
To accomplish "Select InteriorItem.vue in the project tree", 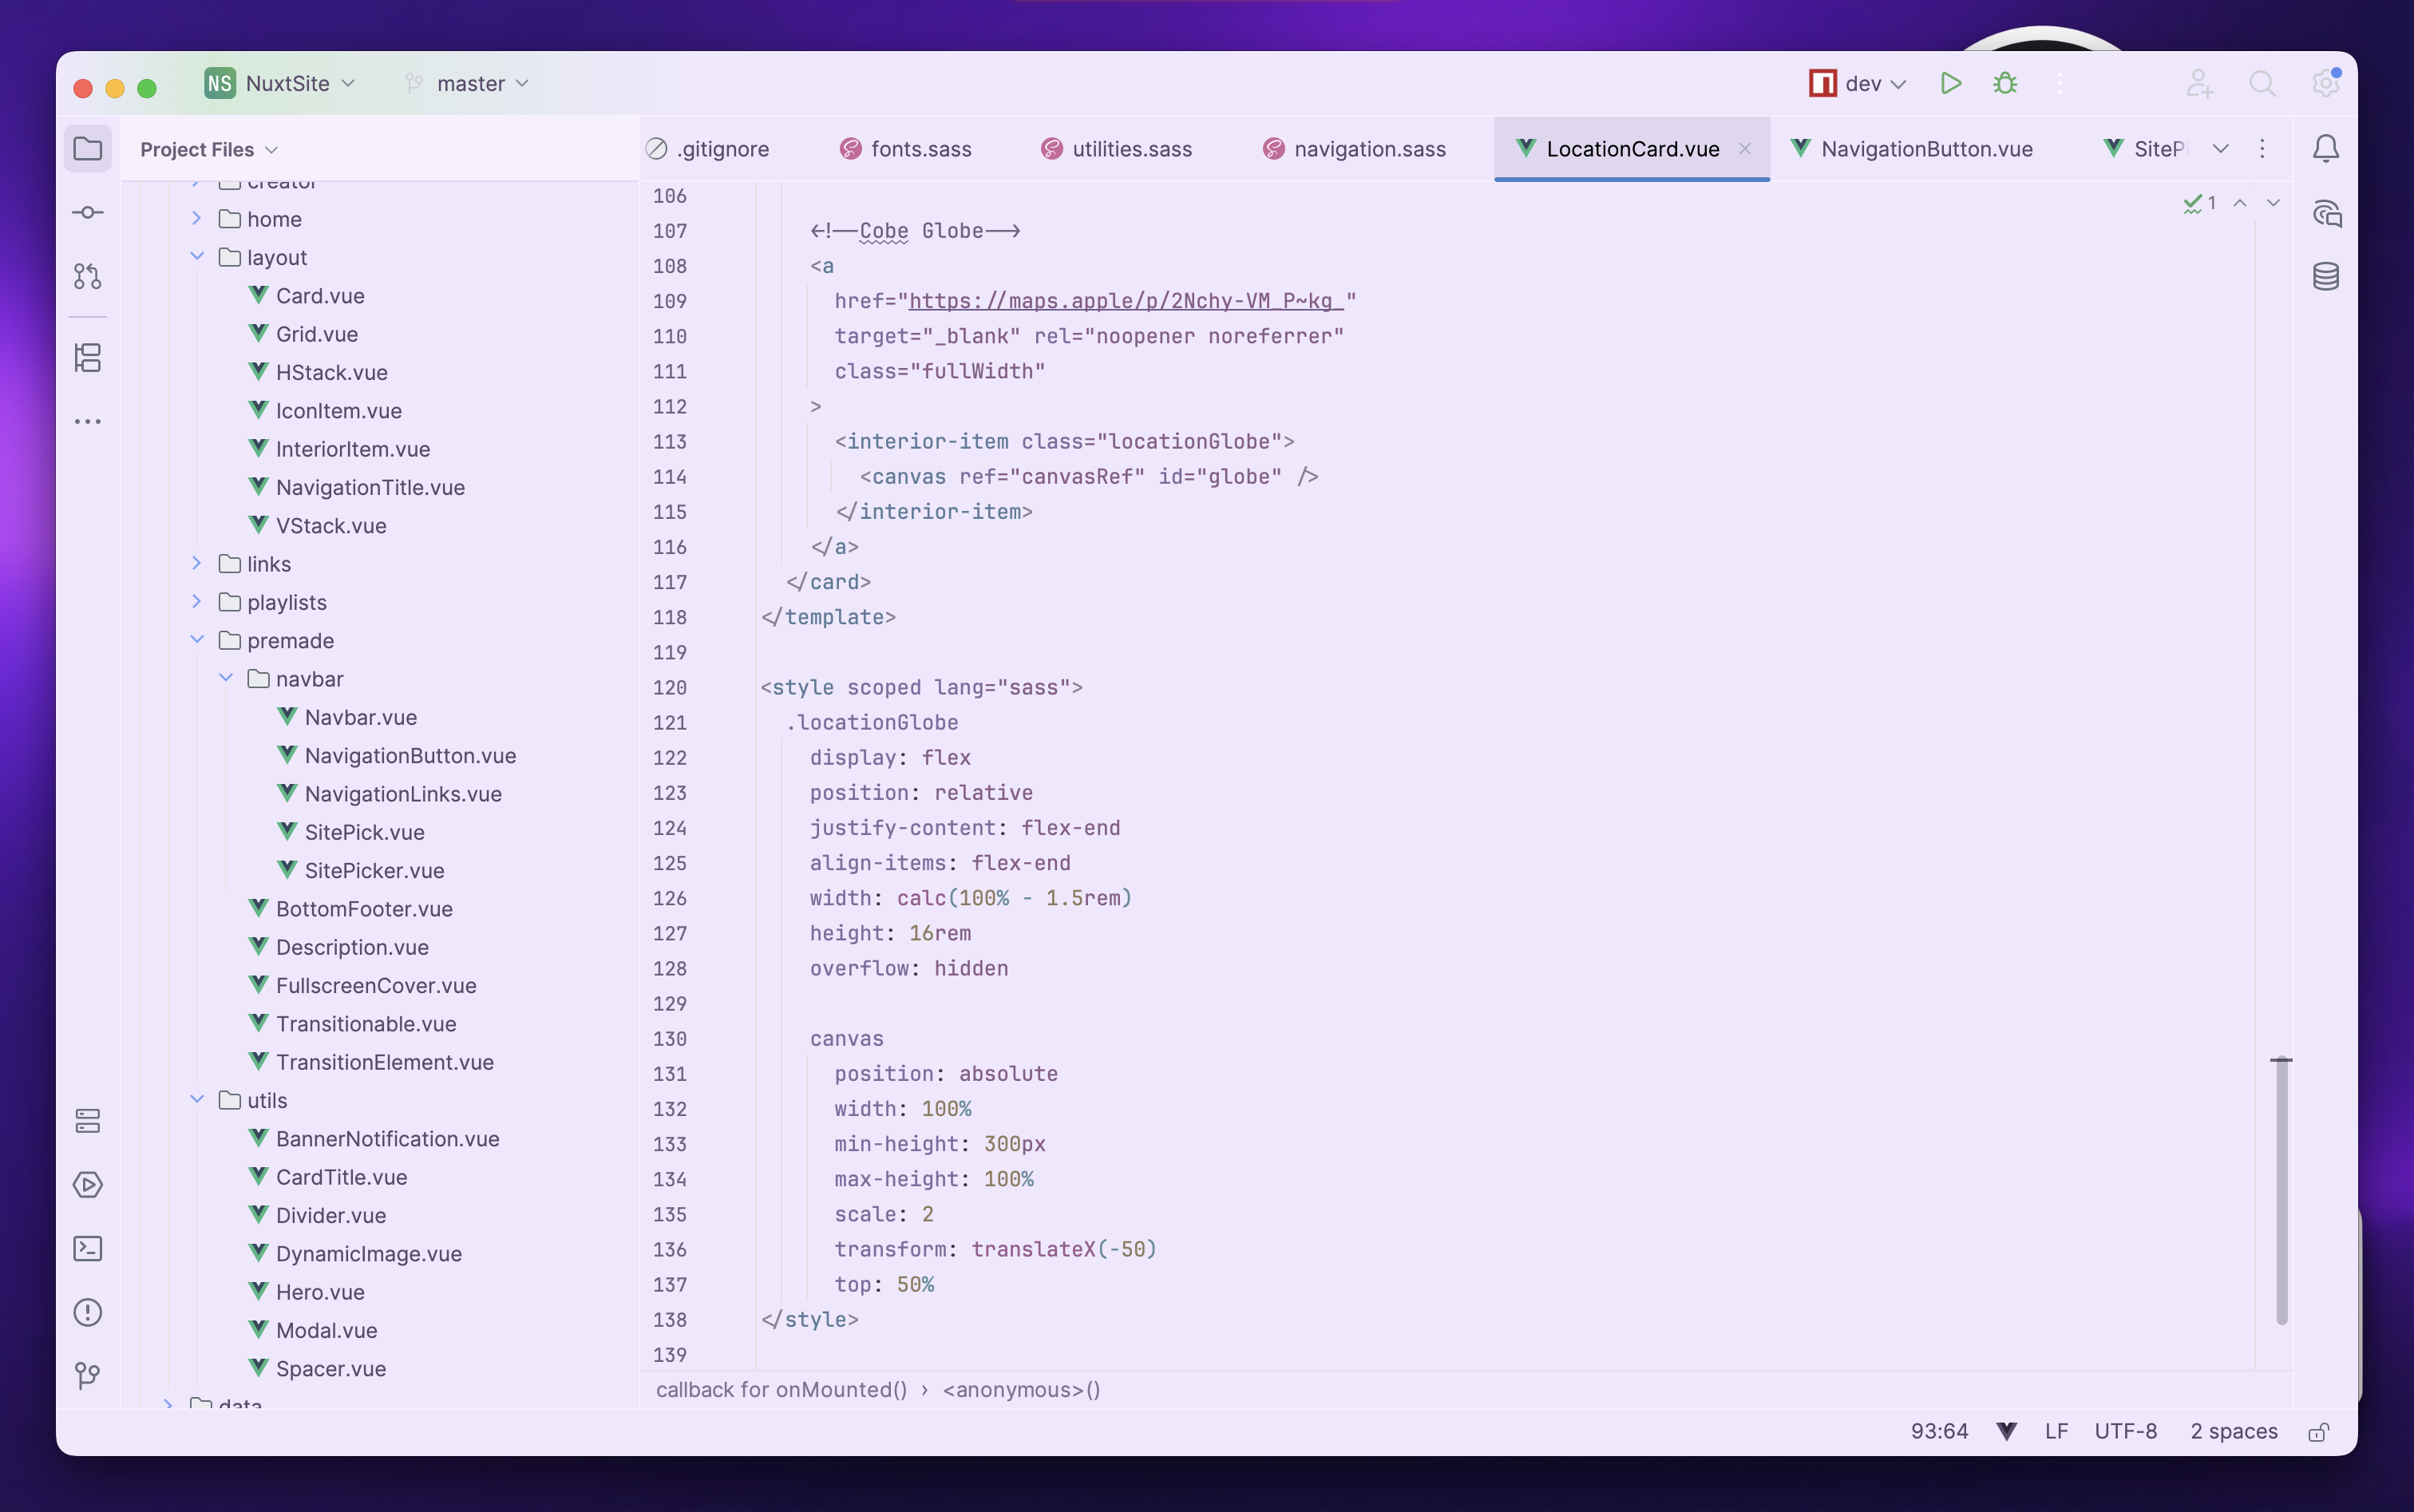I will pyautogui.click(x=353, y=448).
